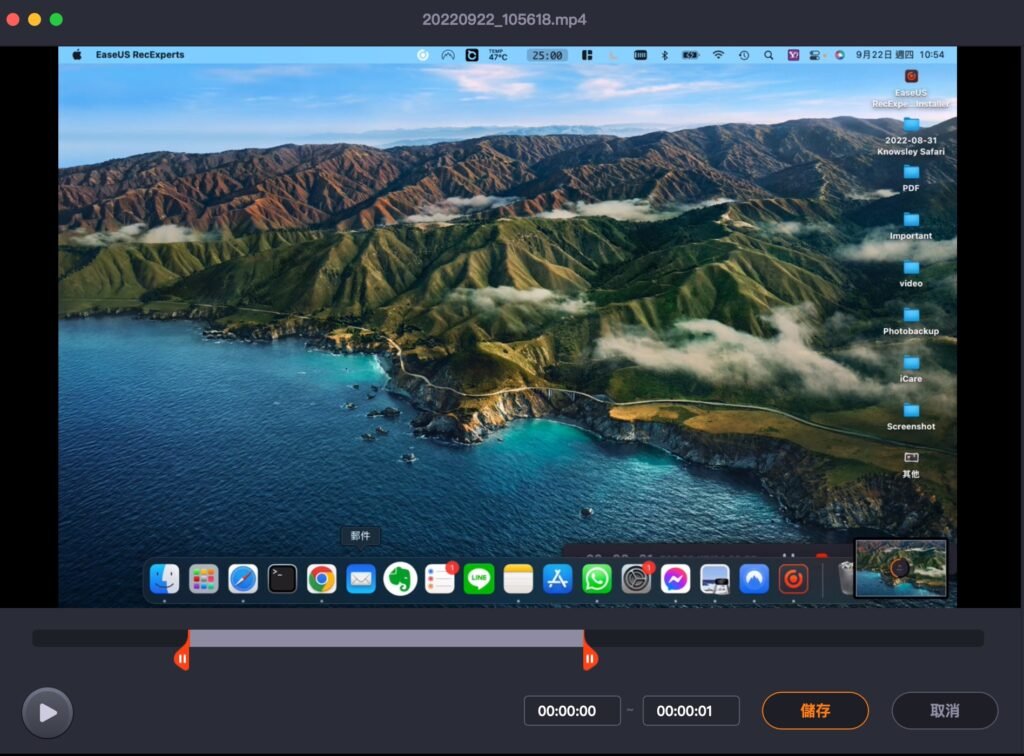Click the right orange trim end handle

tap(590, 658)
